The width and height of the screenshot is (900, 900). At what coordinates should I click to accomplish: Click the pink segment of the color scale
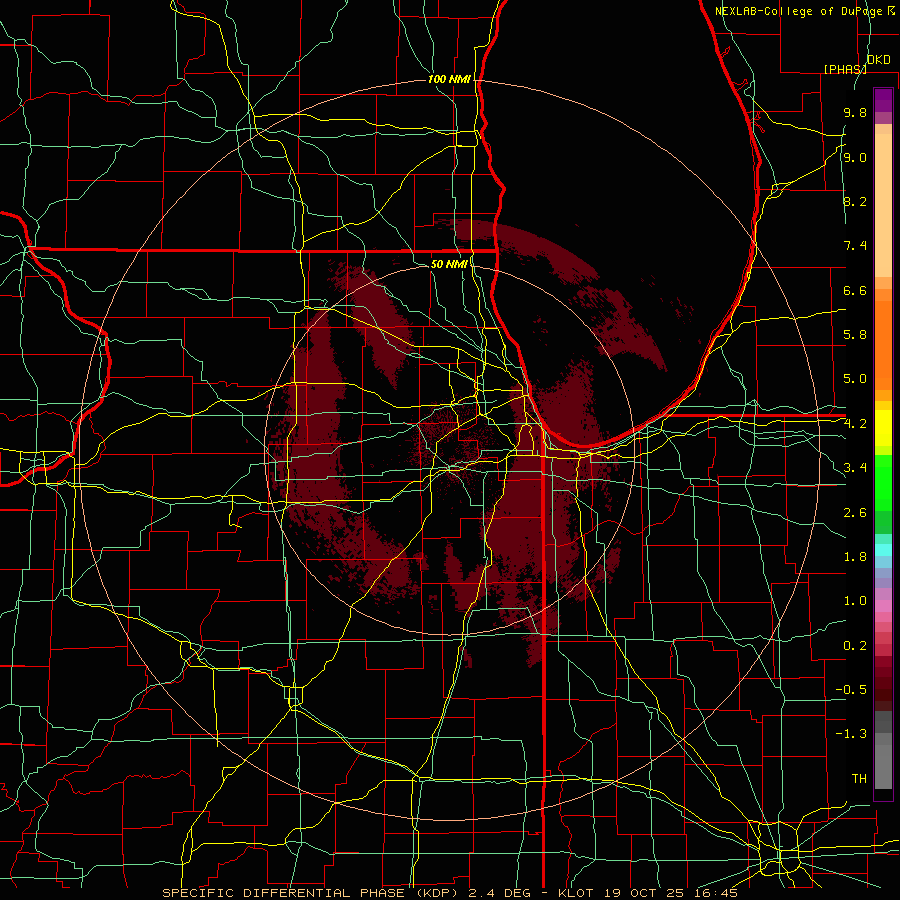883,606
